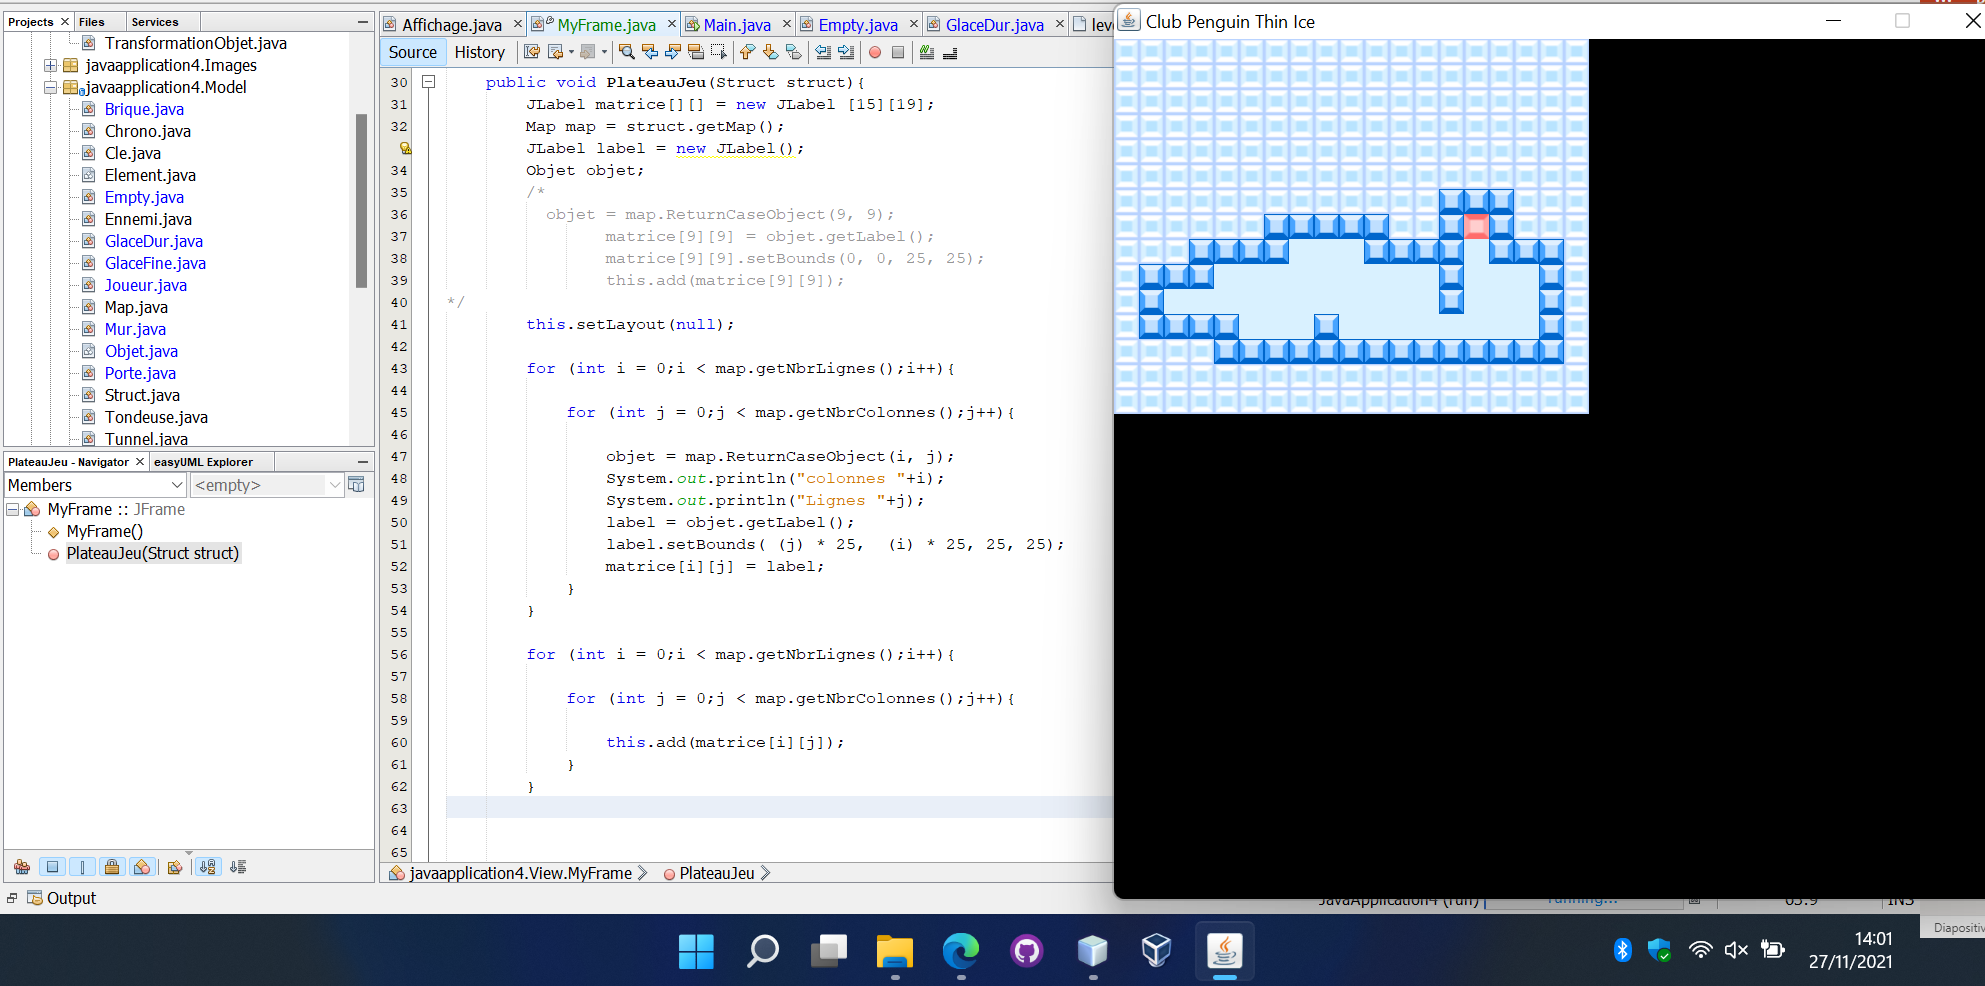Start macro recording with red circle icon
The height and width of the screenshot is (986, 1985).
tap(875, 52)
